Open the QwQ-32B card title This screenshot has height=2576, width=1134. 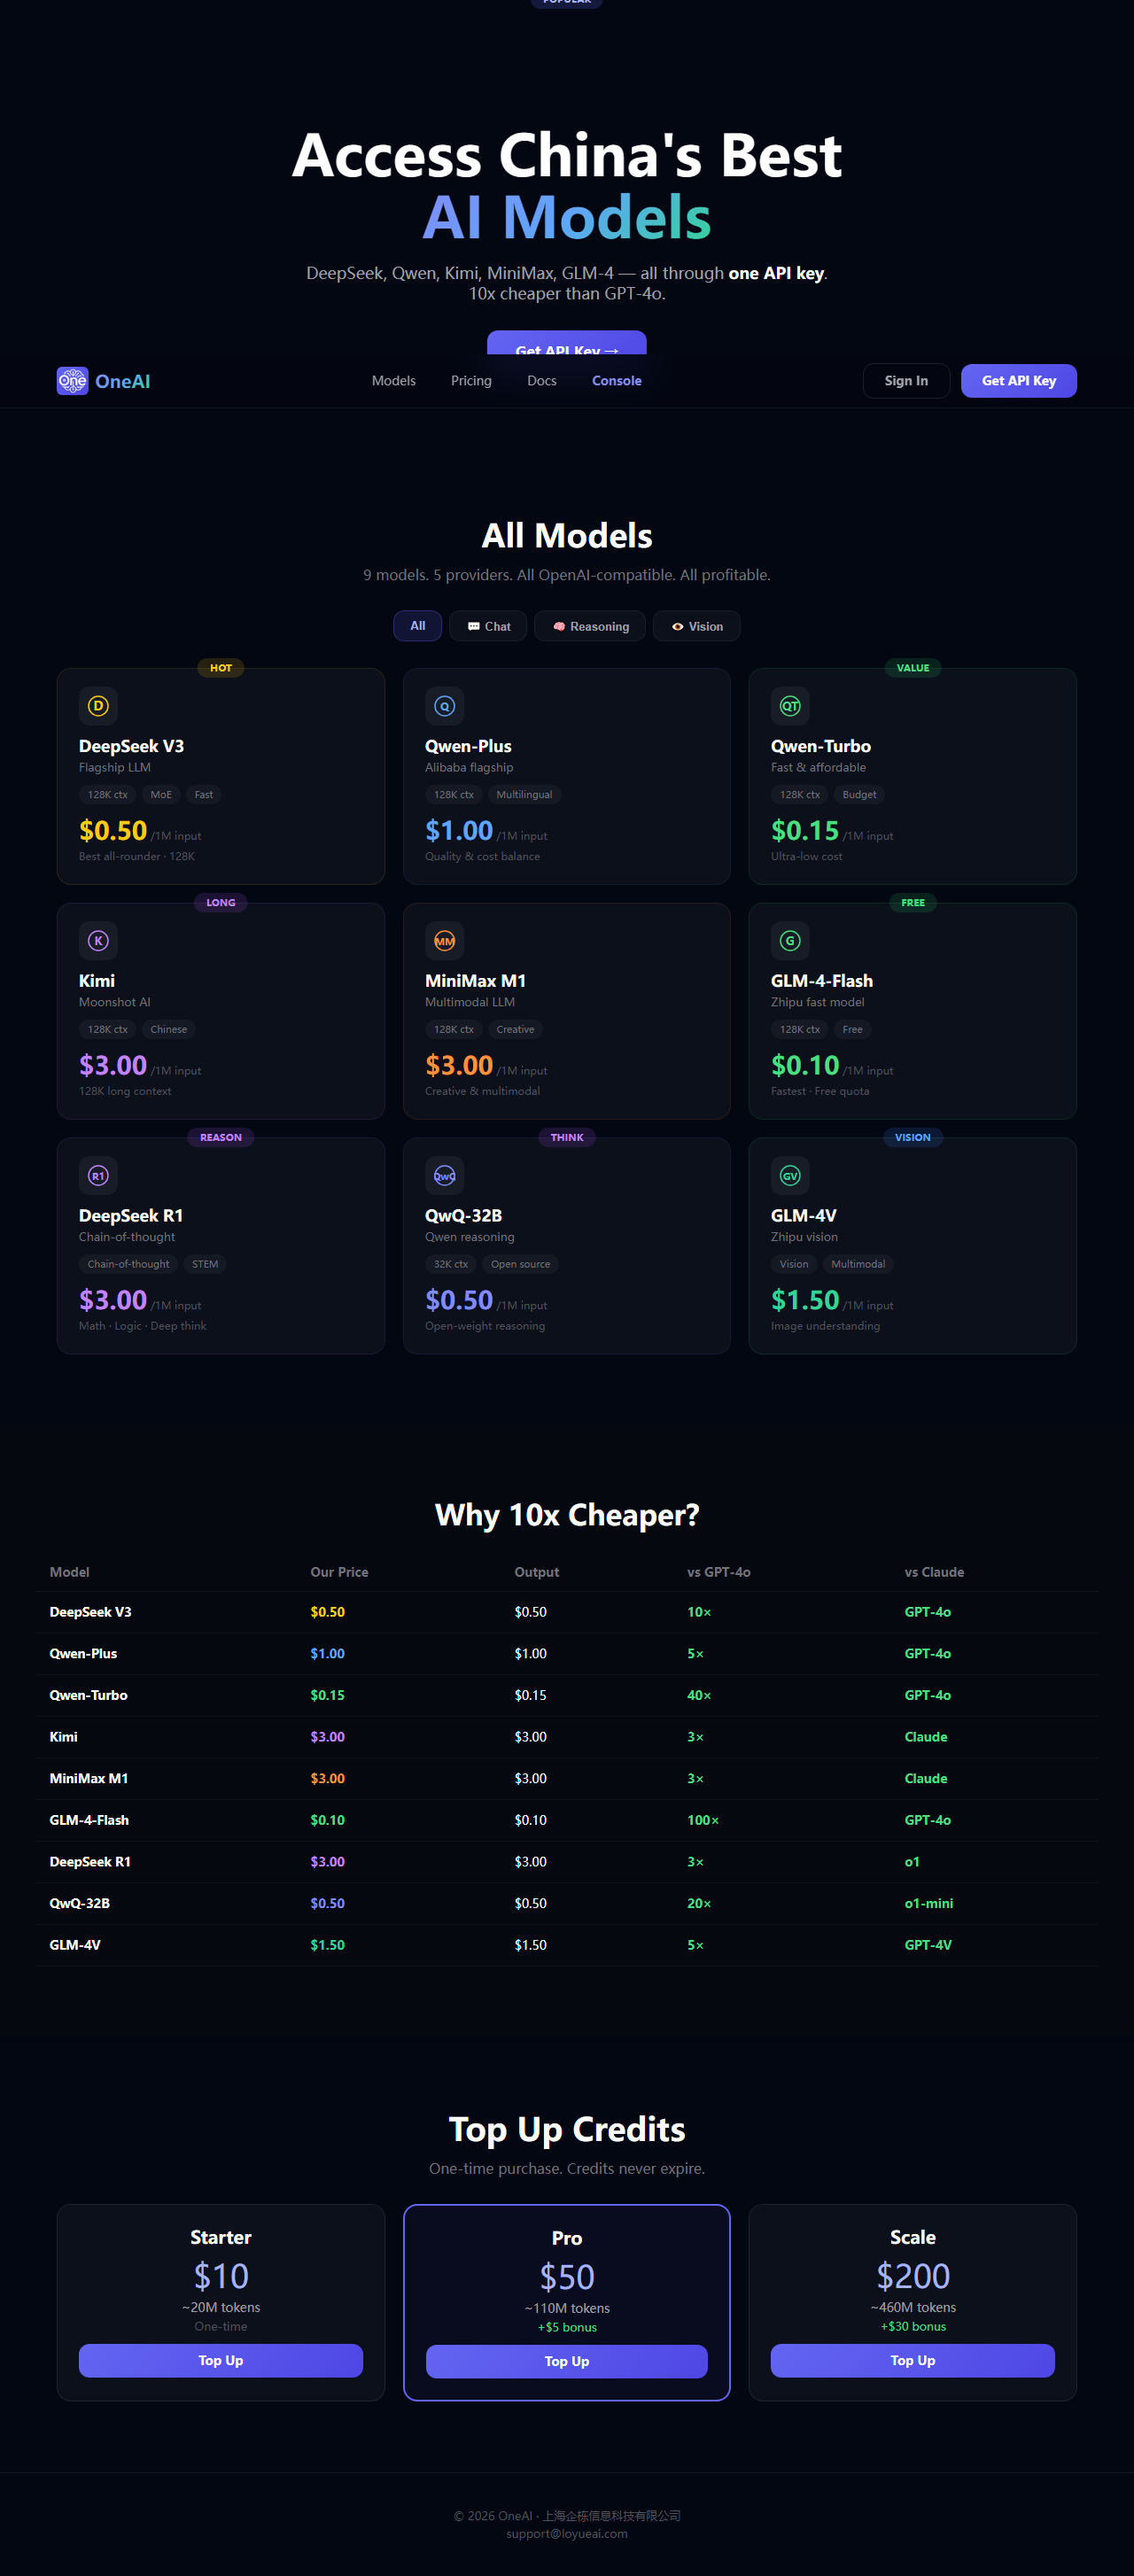463,1216
